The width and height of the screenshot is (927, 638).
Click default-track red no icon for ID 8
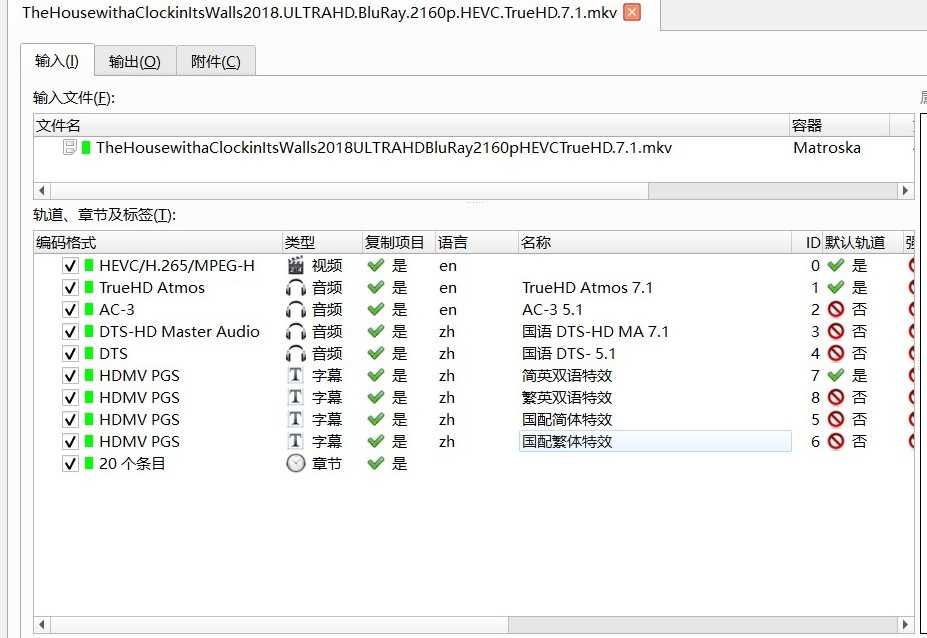(835, 397)
